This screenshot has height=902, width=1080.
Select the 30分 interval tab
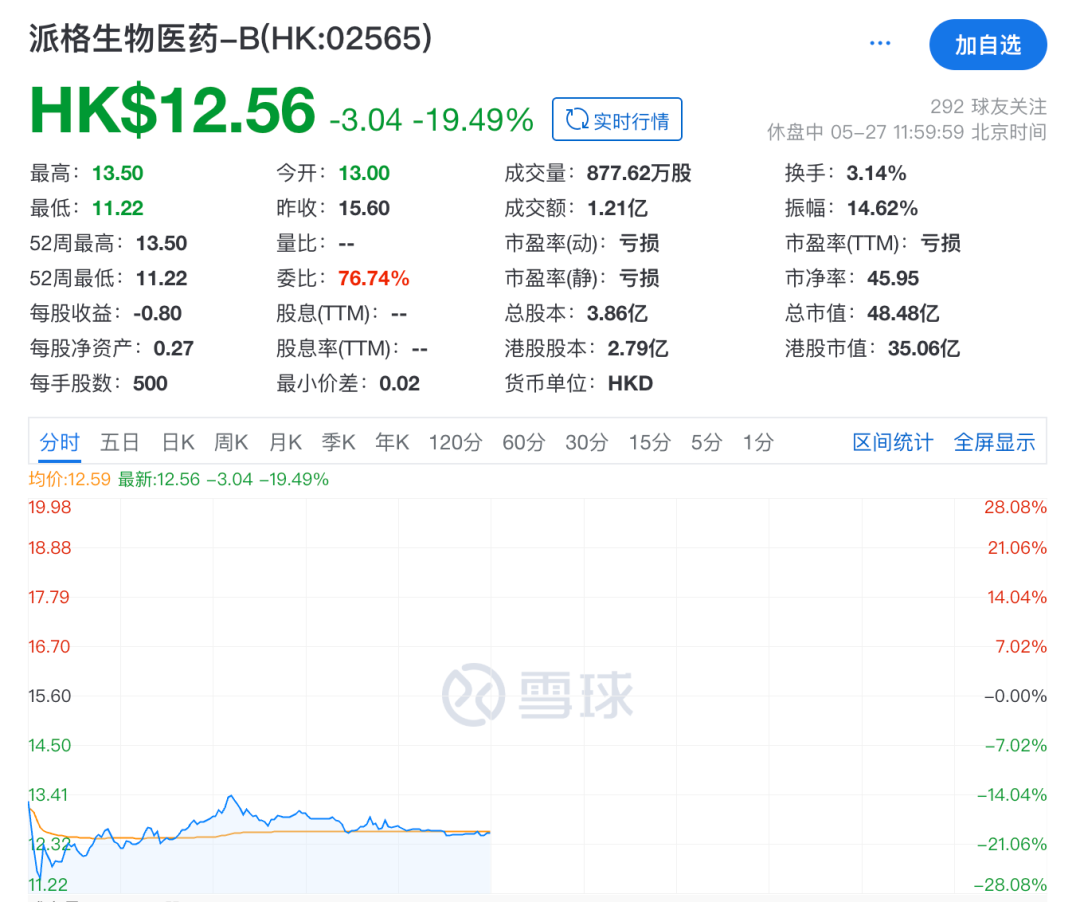click(x=586, y=442)
